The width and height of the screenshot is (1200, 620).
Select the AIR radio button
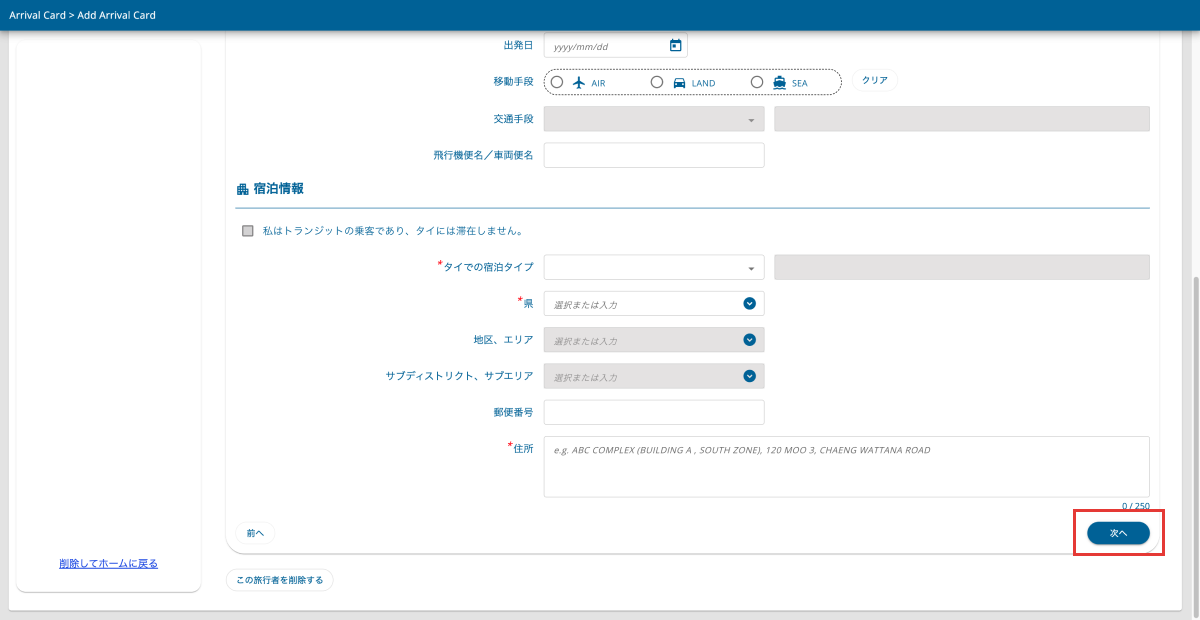point(556,81)
